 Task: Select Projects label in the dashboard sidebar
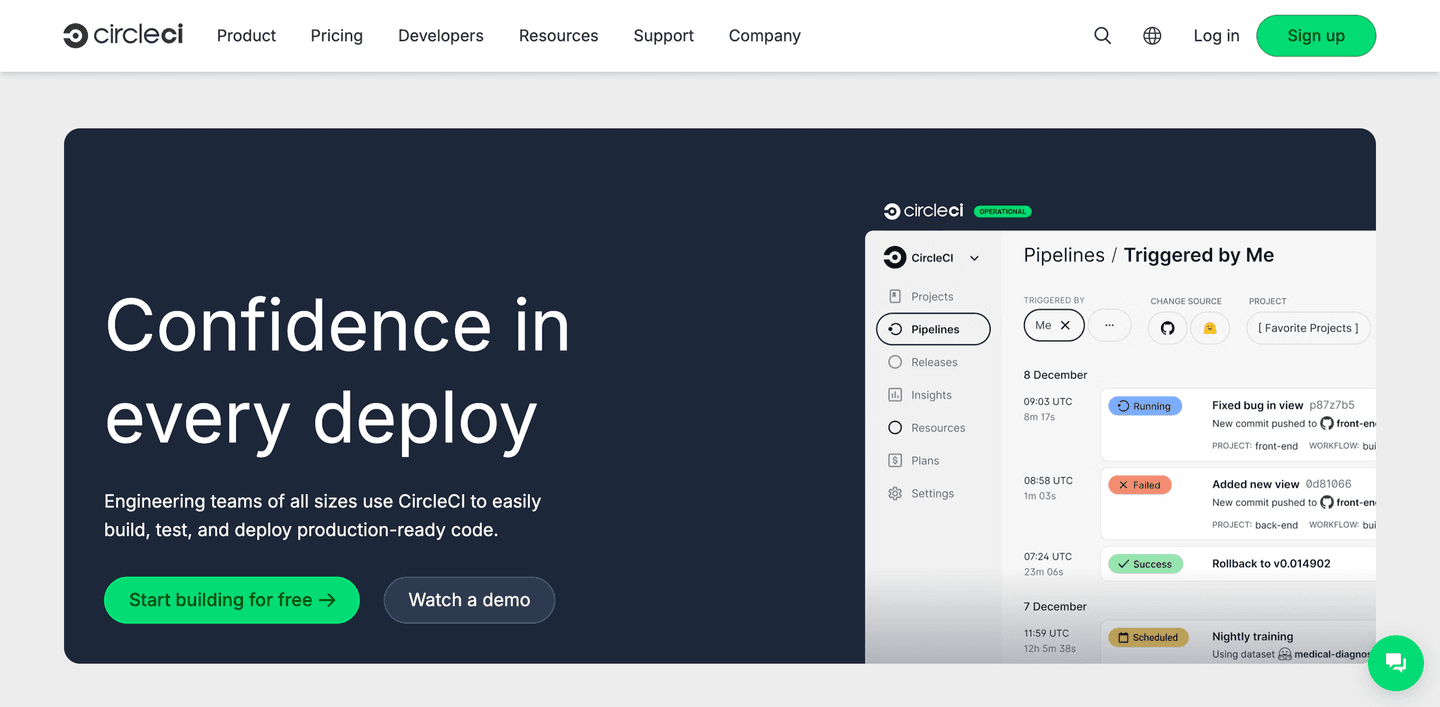point(932,297)
